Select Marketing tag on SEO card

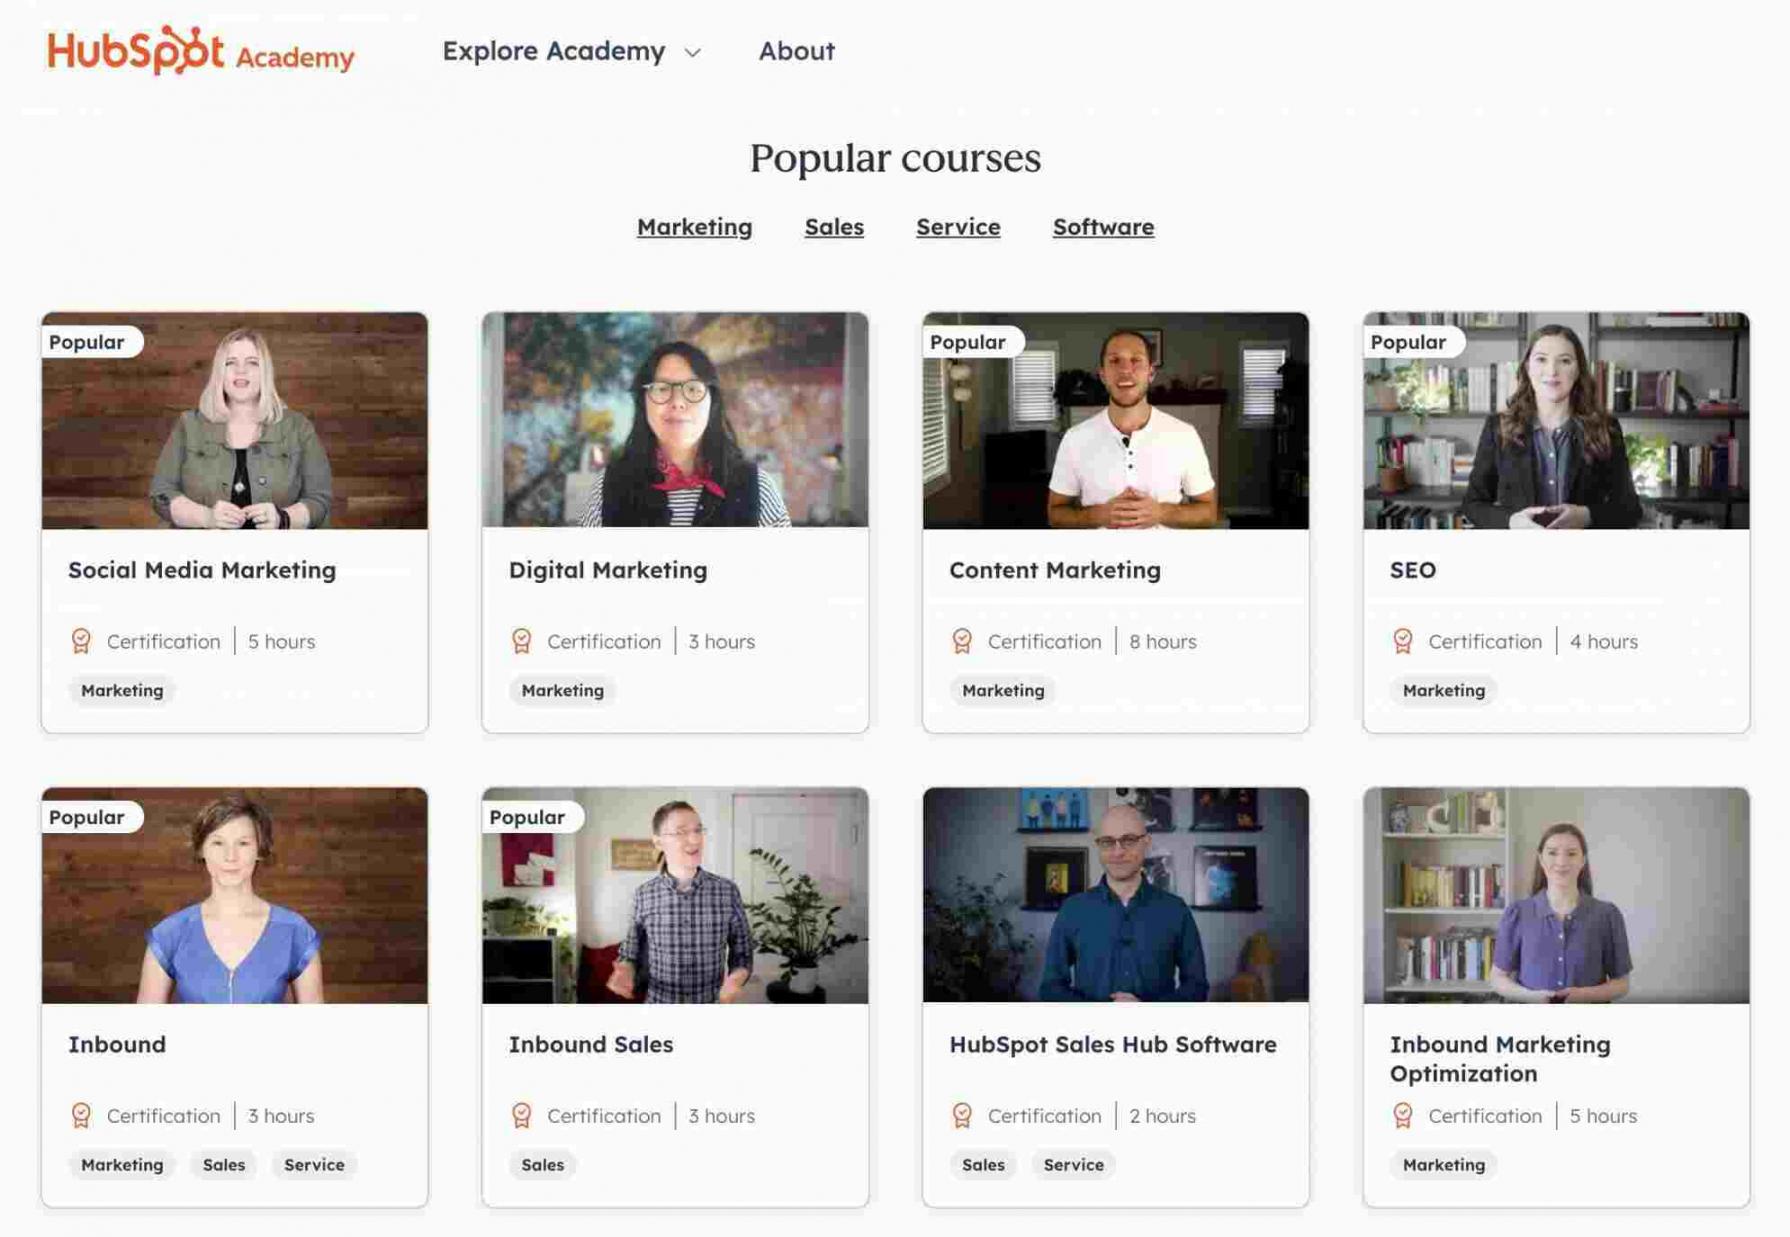(1444, 690)
